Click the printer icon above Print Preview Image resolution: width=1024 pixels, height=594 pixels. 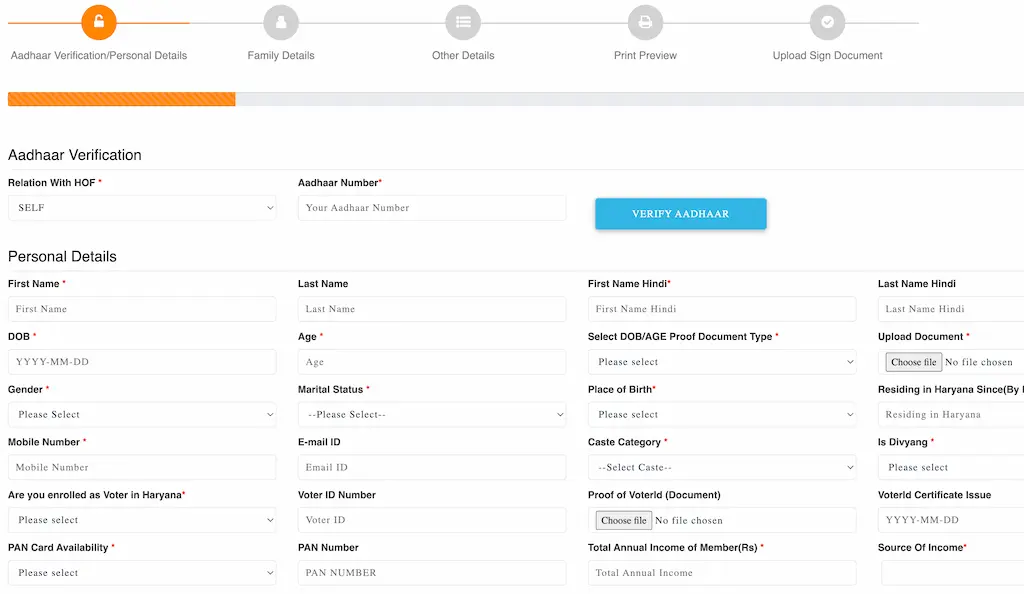[645, 21]
